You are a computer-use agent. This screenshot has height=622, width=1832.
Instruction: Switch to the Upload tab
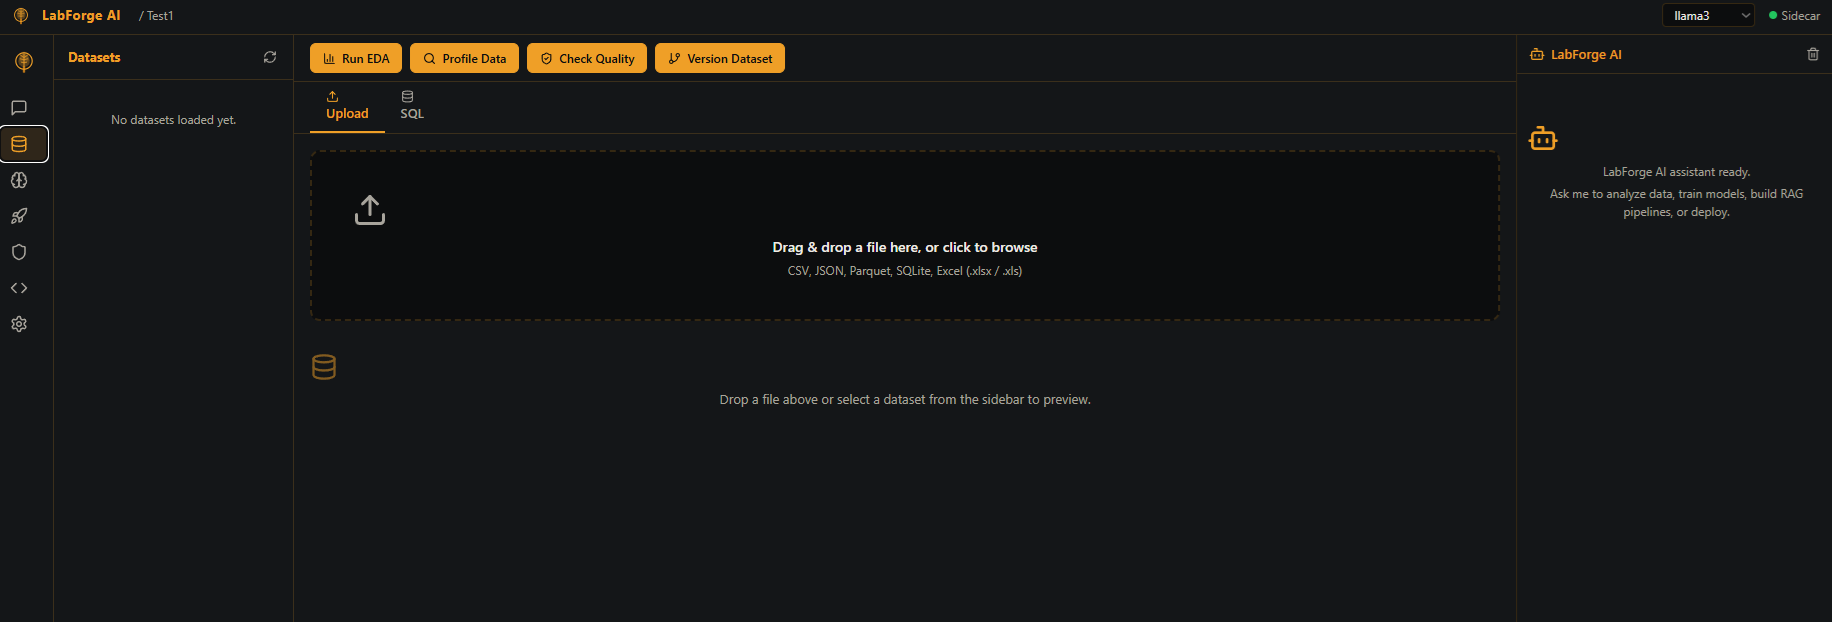click(347, 106)
